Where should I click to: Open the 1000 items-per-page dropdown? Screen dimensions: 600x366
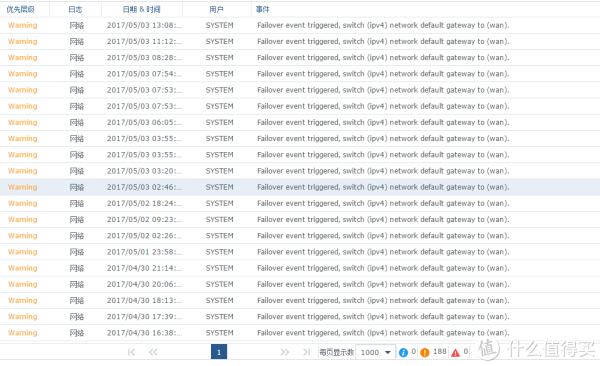[374, 352]
